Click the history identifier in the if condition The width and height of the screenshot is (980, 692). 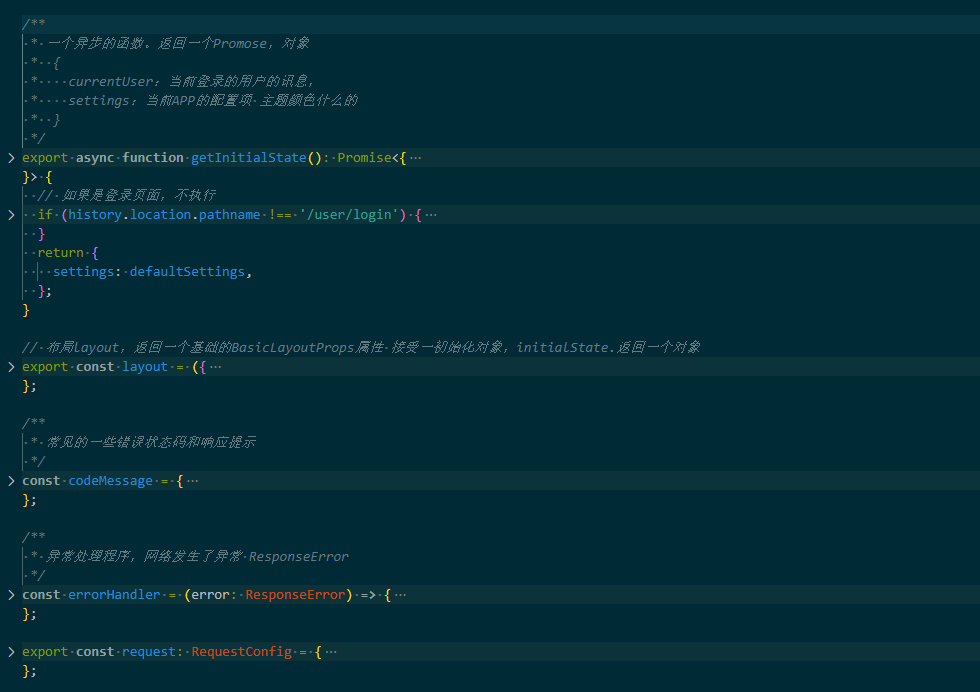click(x=95, y=214)
